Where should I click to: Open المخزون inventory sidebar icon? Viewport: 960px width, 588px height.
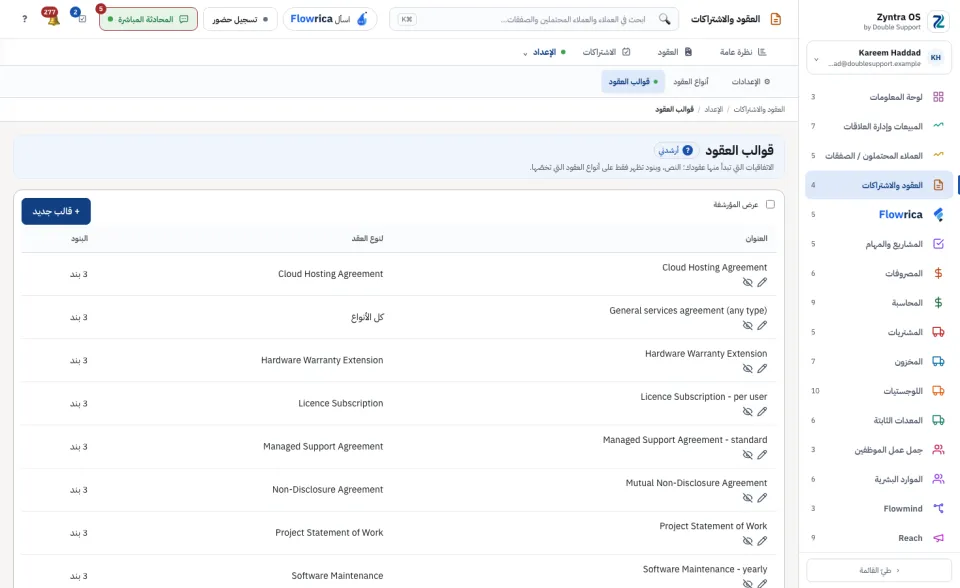tap(938, 361)
